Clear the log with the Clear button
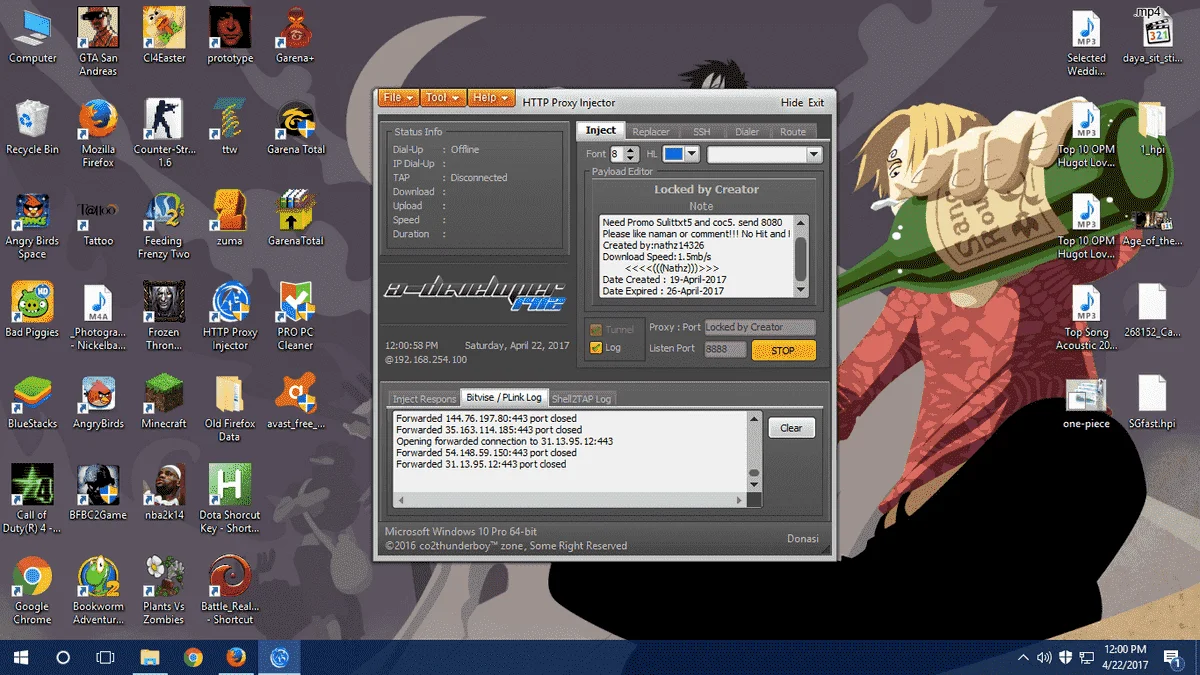 tap(791, 428)
